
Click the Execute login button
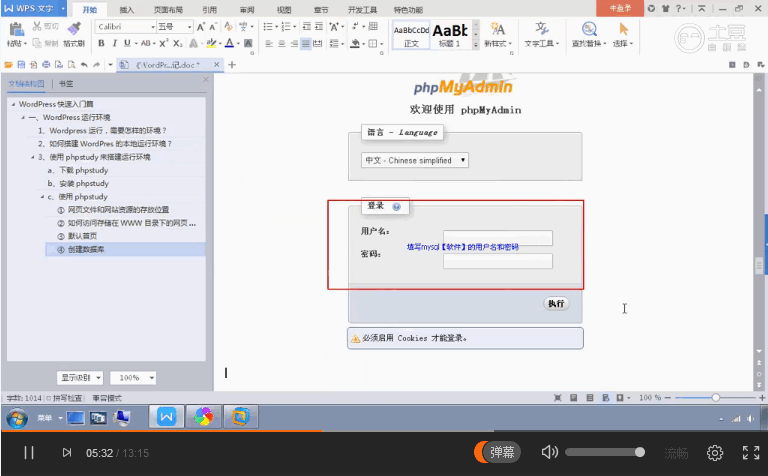pos(556,304)
